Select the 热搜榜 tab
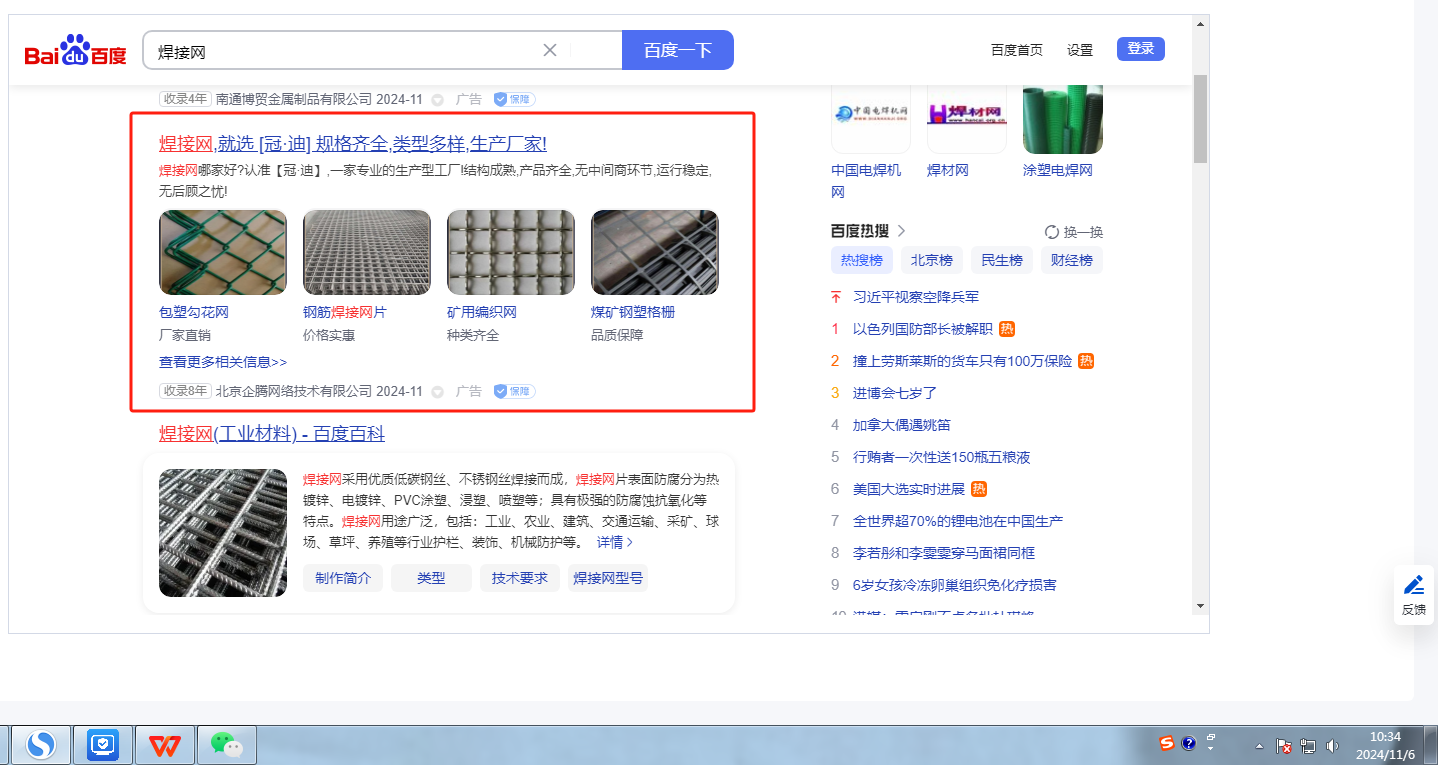1438x765 pixels. coord(862,261)
